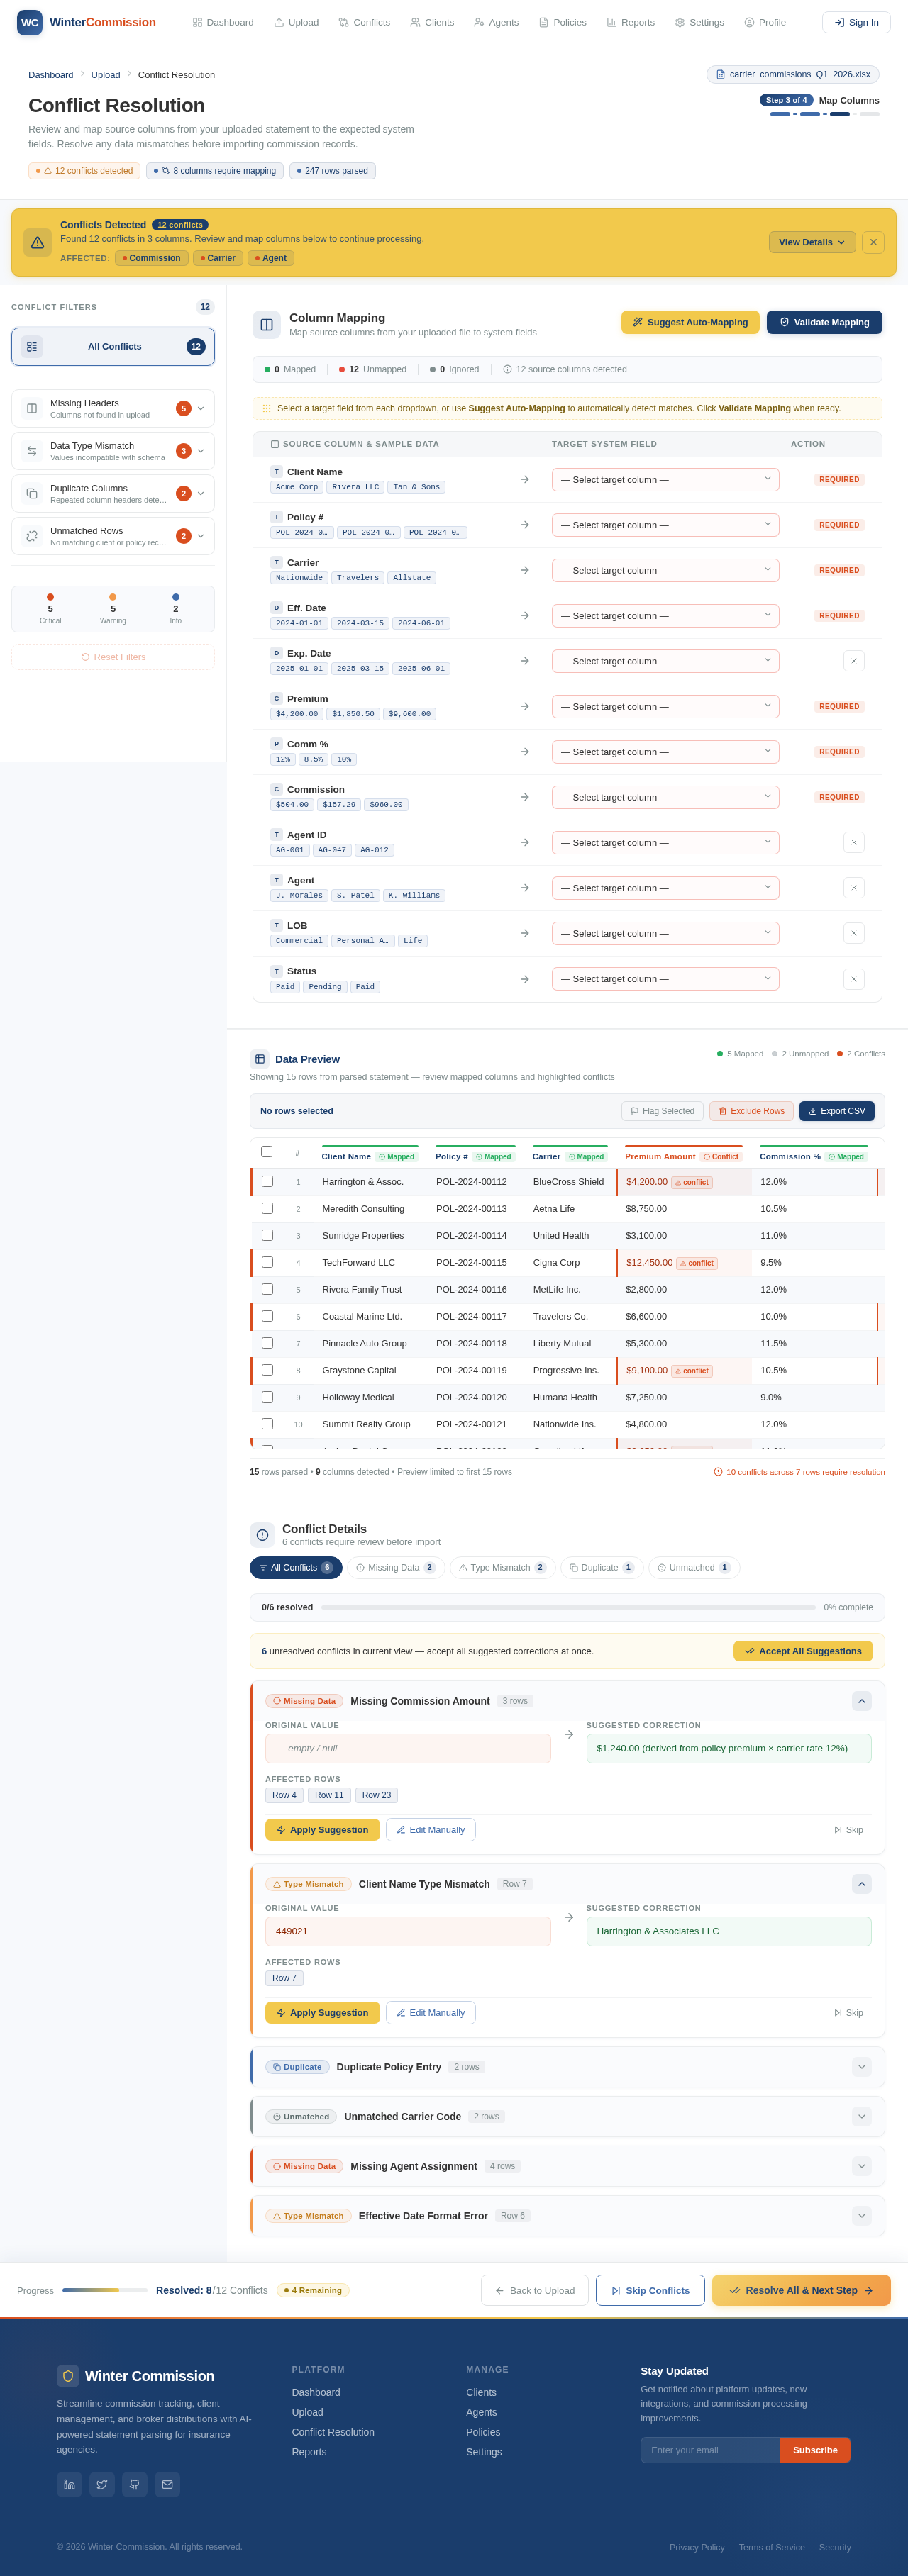Ignore the Agent column with its X button
Image resolution: width=908 pixels, height=2576 pixels.
tap(853, 888)
